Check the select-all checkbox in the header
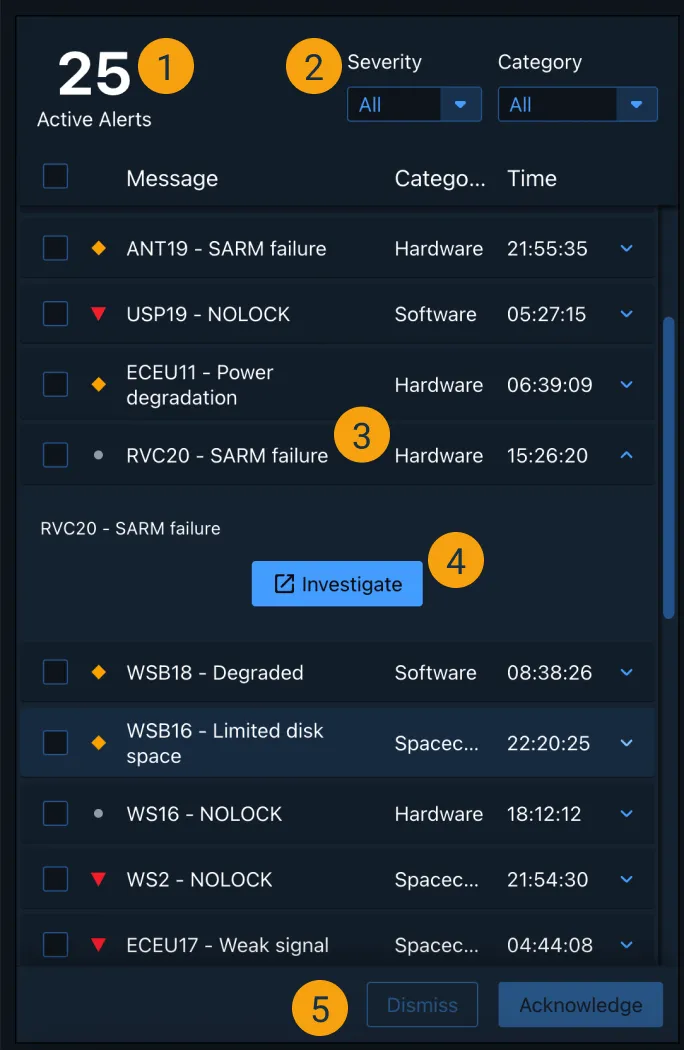Screen dimensions: 684x1050 click(x=56, y=177)
